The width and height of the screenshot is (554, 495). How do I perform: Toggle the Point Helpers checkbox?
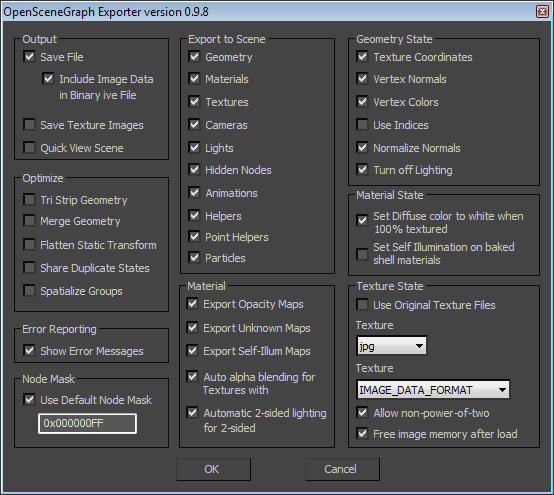[x=194, y=236]
